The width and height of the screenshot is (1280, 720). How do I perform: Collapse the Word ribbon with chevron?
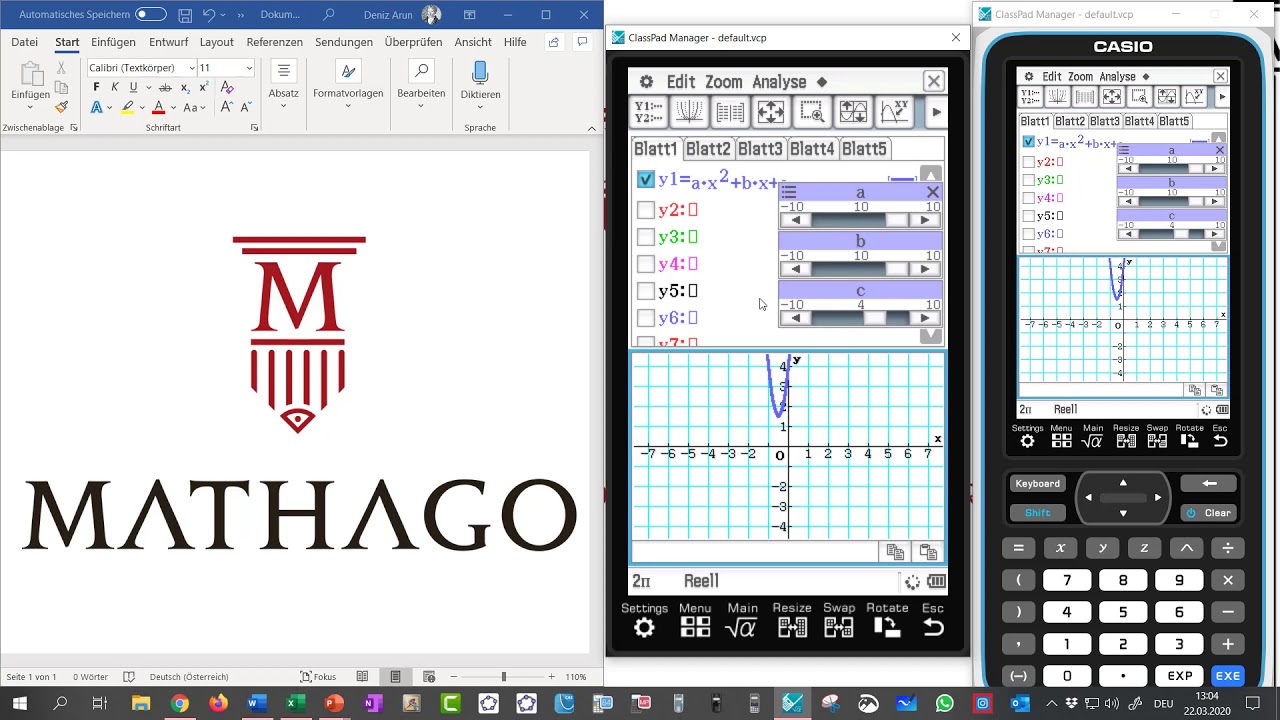coord(591,128)
